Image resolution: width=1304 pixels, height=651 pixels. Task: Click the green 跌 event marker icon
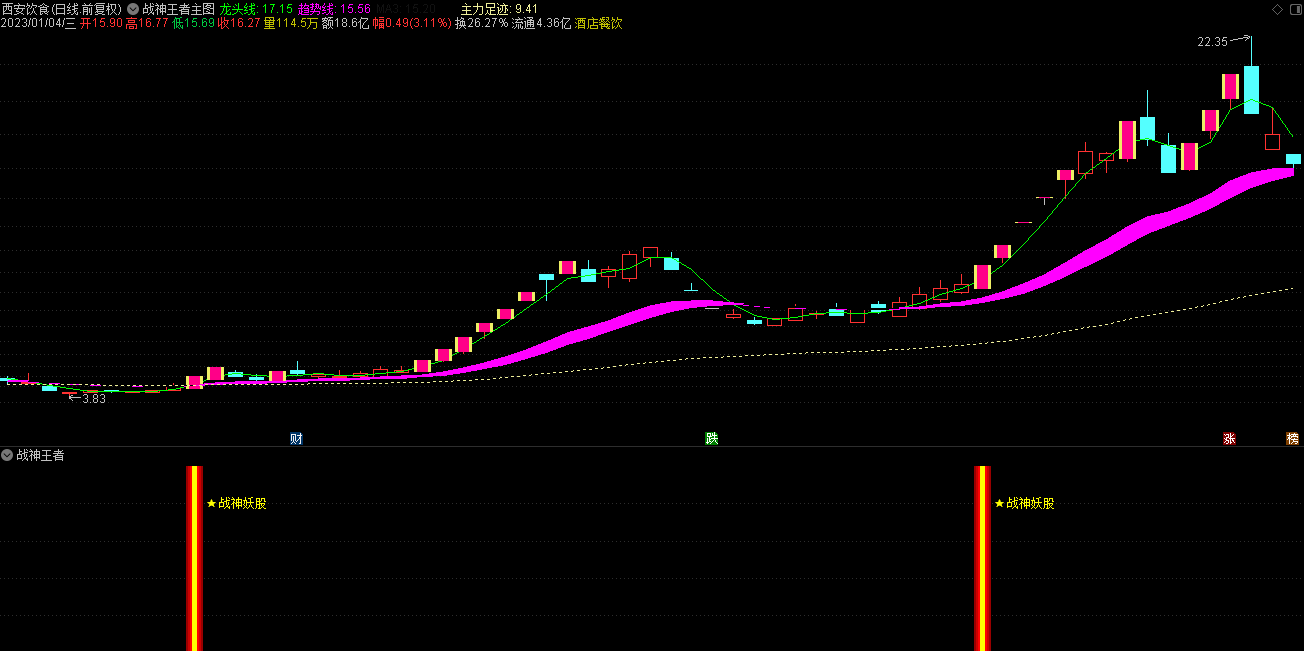pos(711,438)
